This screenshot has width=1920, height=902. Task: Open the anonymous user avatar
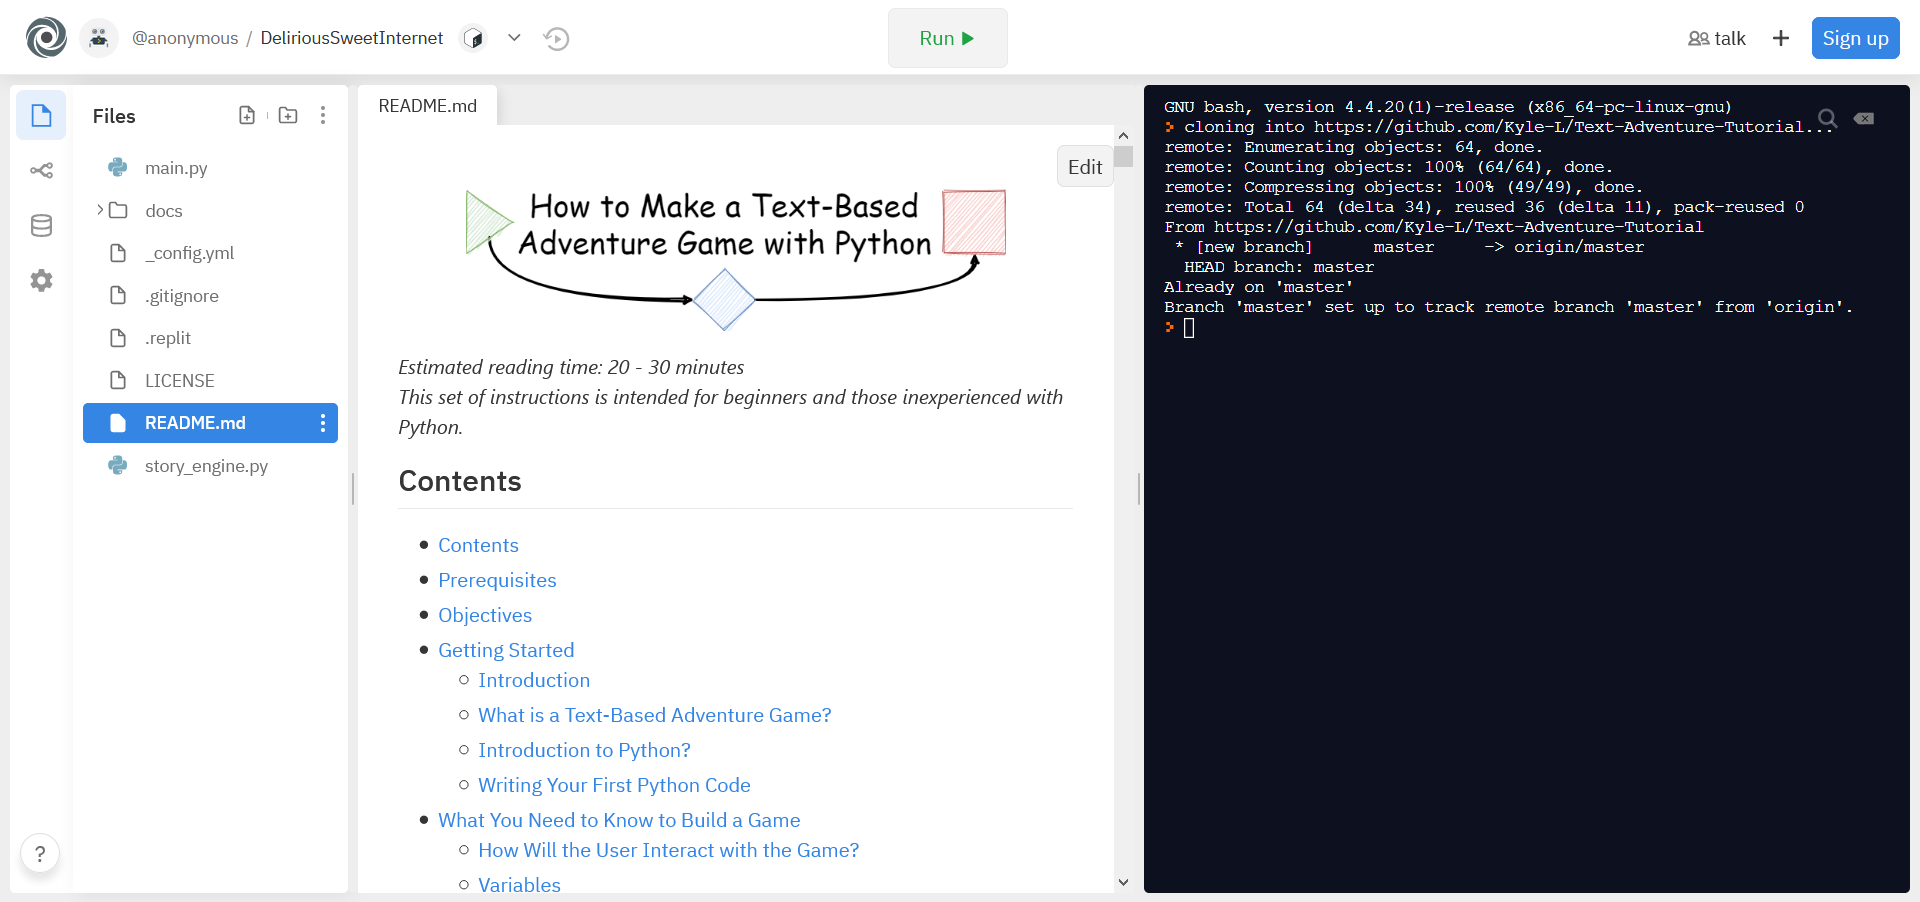coord(98,38)
